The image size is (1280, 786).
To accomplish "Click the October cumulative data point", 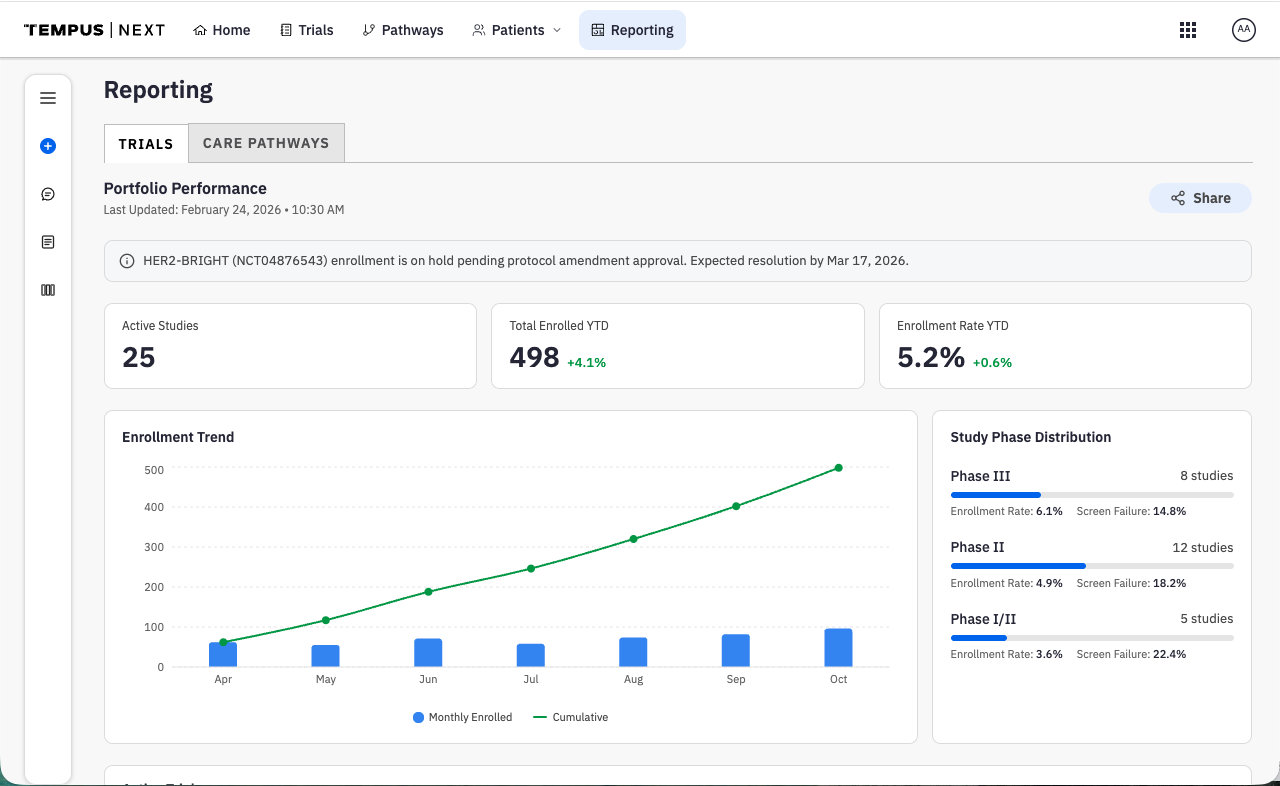I will point(838,468).
